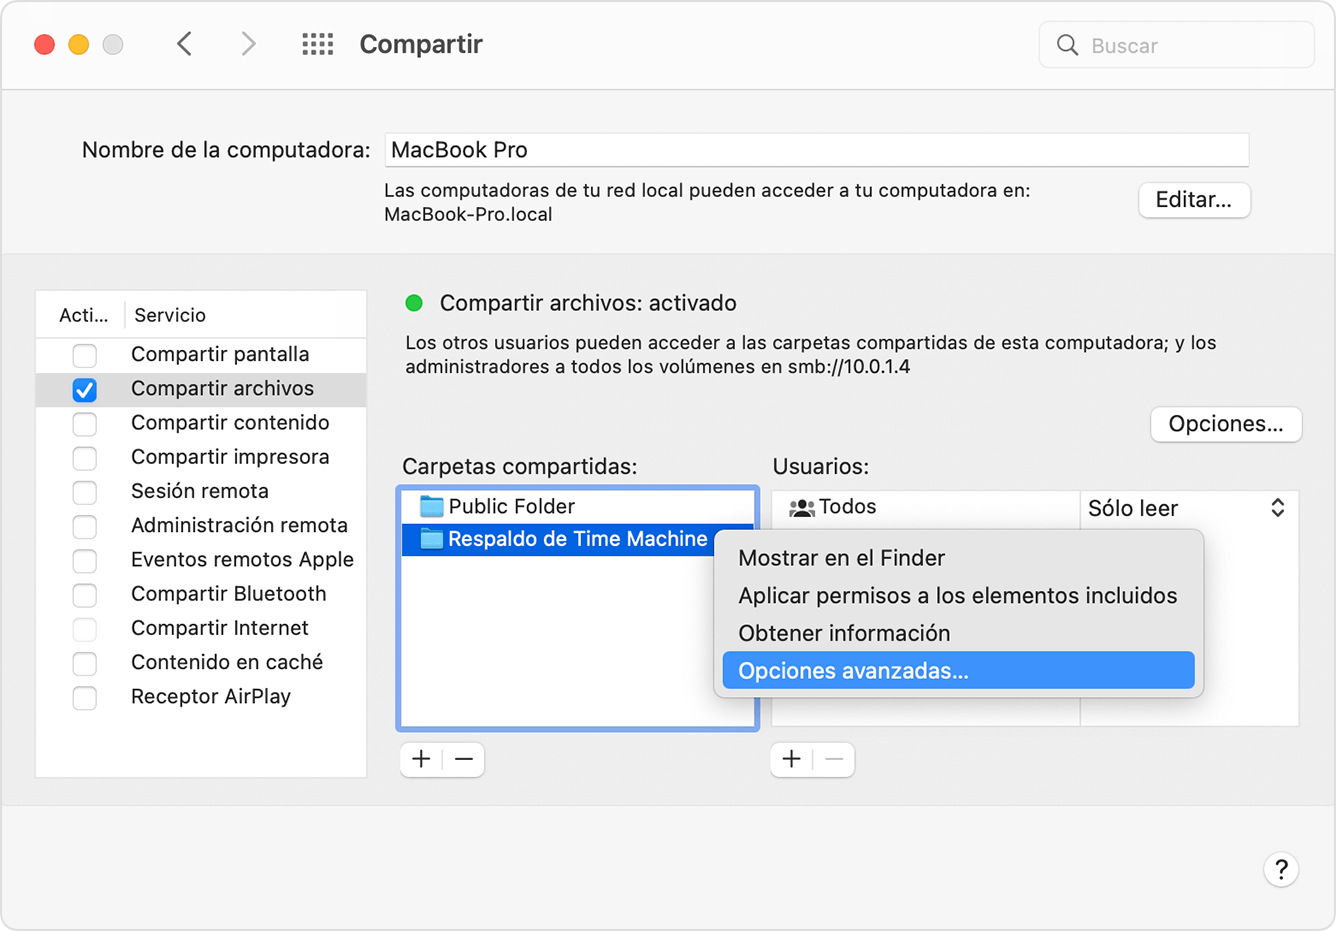Enable Compartir impresora checkbox
The width and height of the screenshot is (1336, 932).
tap(85, 457)
